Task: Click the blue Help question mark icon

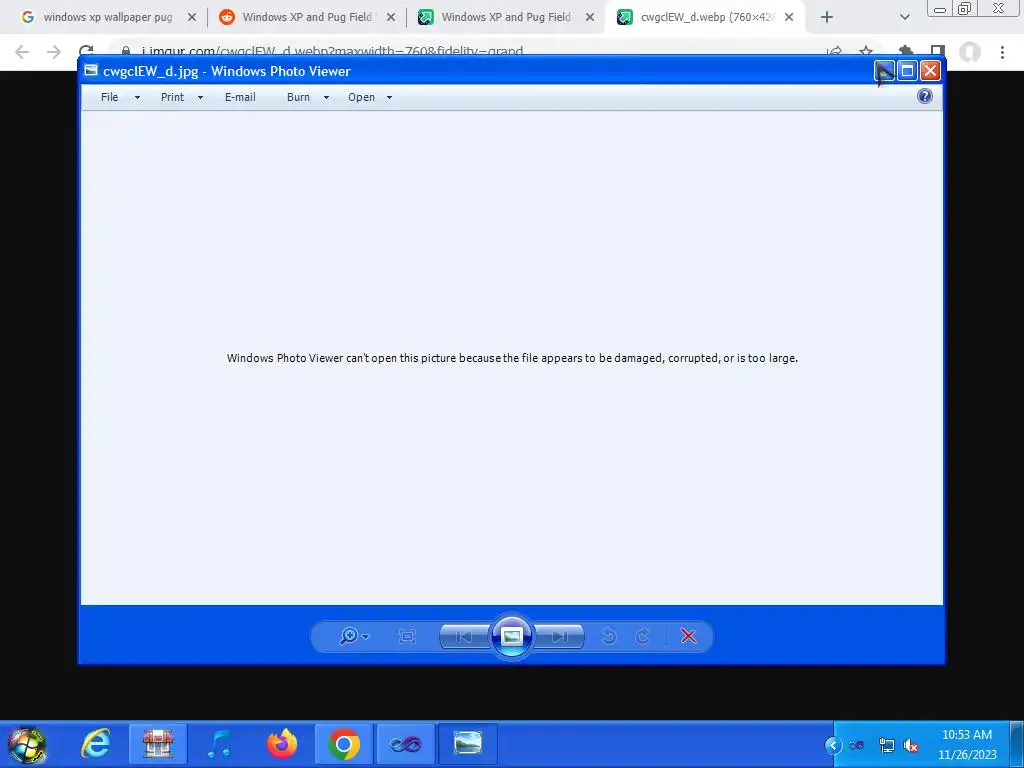Action: point(925,97)
